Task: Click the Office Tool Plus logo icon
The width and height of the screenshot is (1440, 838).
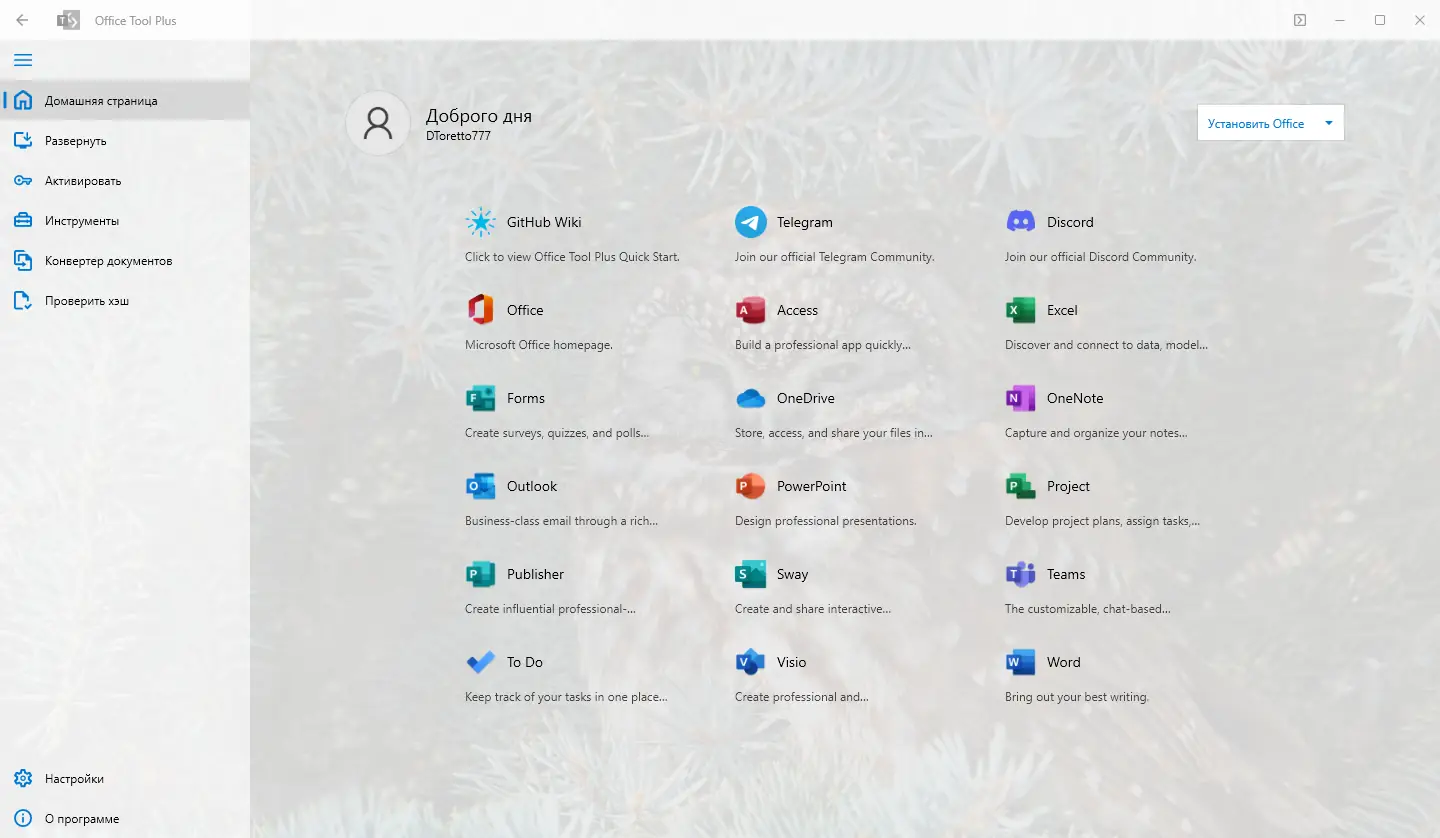Action: tap(68, 20)
